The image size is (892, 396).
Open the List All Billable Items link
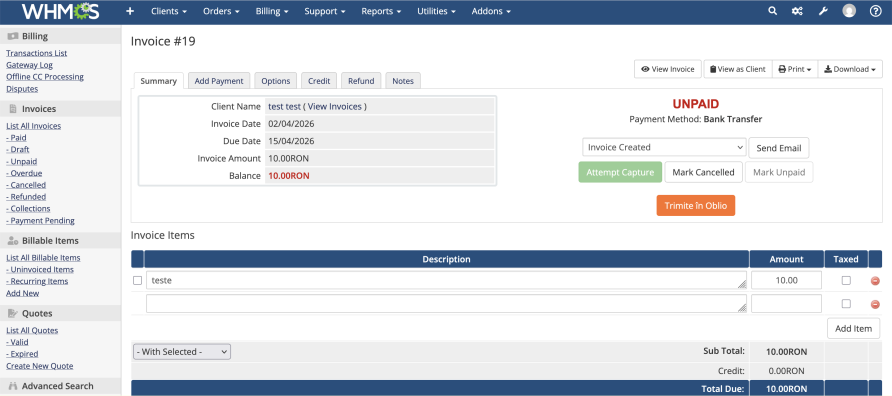(43, 258)
